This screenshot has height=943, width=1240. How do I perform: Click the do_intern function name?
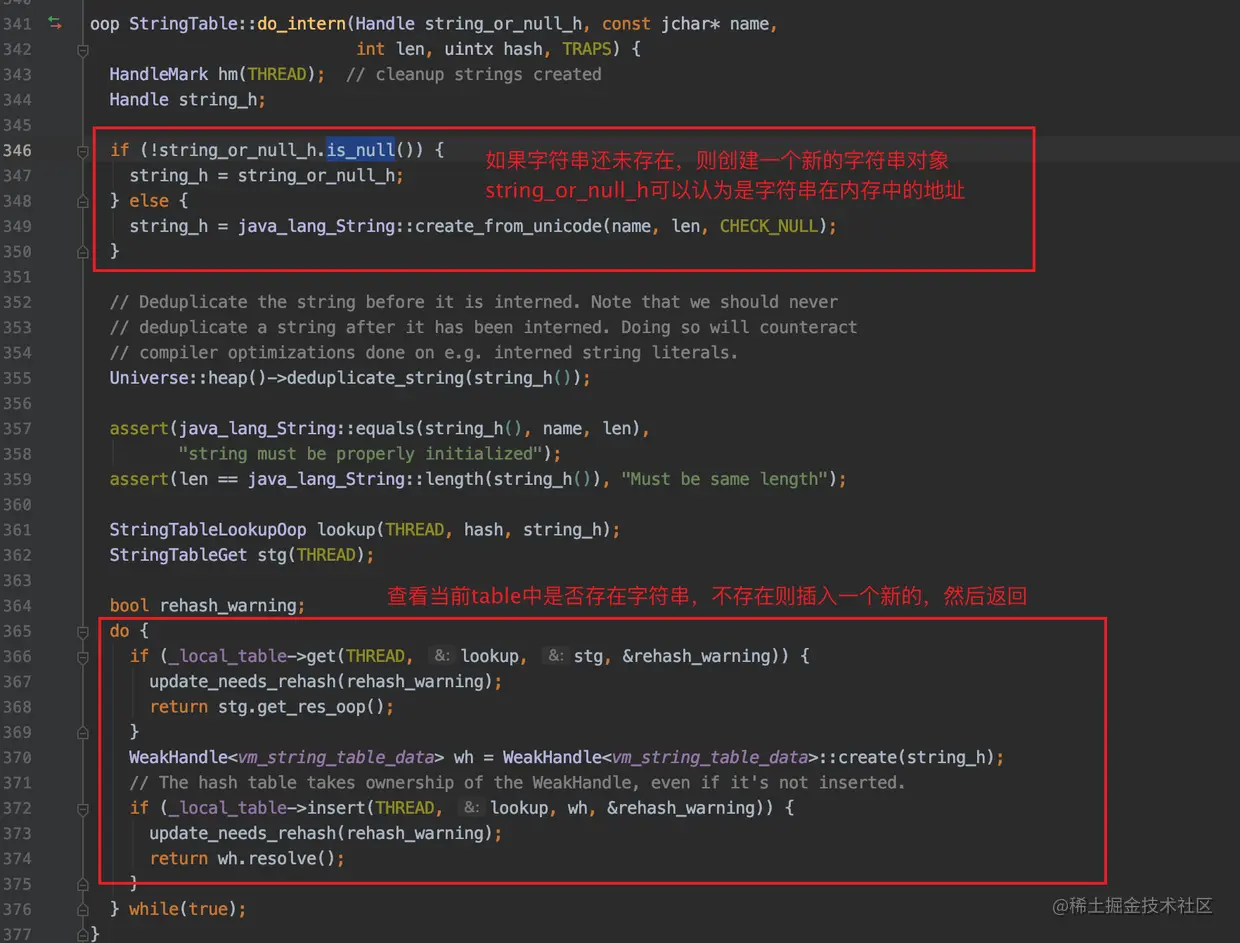(x=301, y=23)
